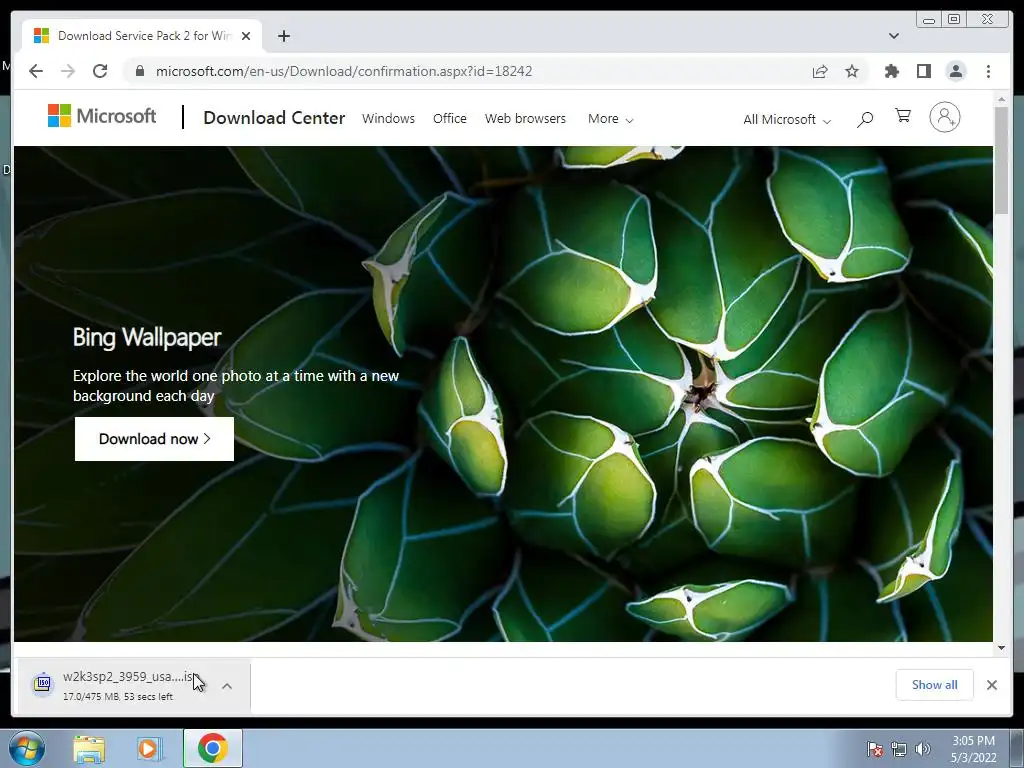The height and width of the screenshot is (768, 1024).
Task: Select the Download Service Pack 2 tab
Action: click(142, 36)
